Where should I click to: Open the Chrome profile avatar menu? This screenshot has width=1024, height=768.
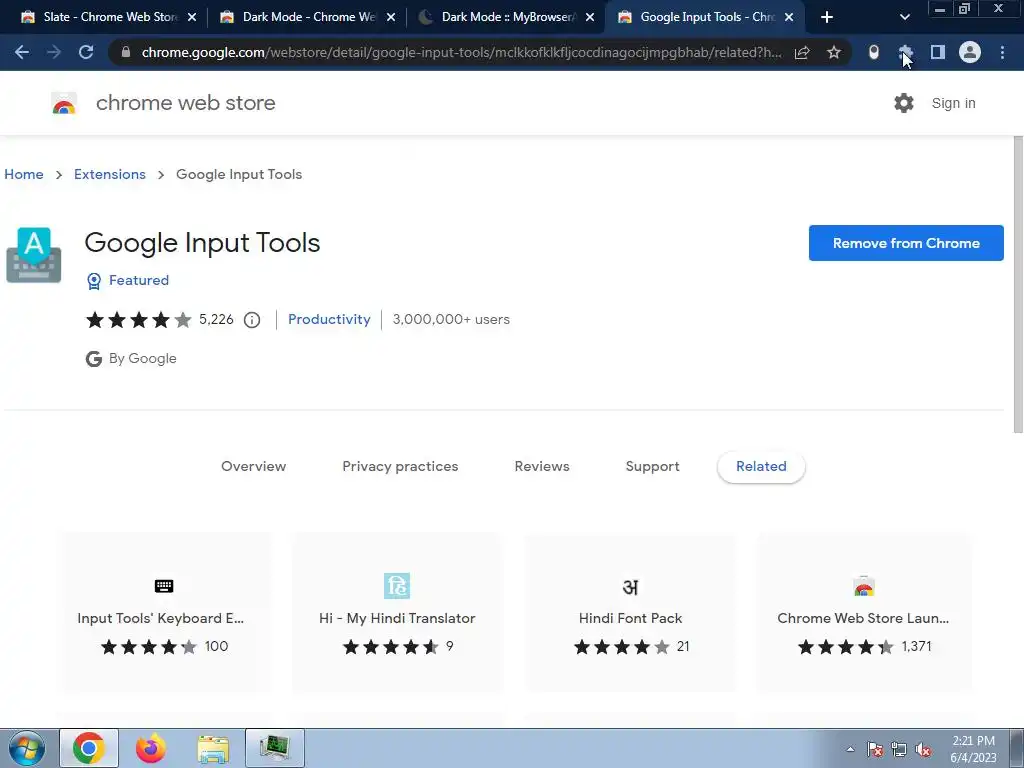(970, 52)
